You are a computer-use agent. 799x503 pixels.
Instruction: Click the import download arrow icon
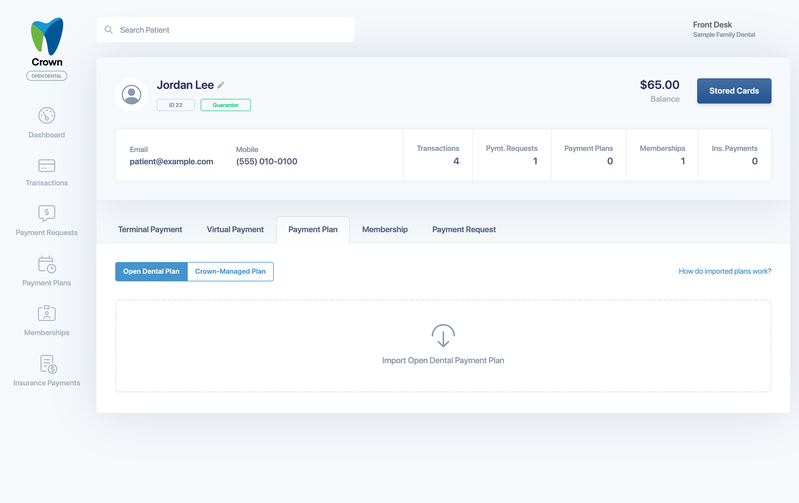443,336
